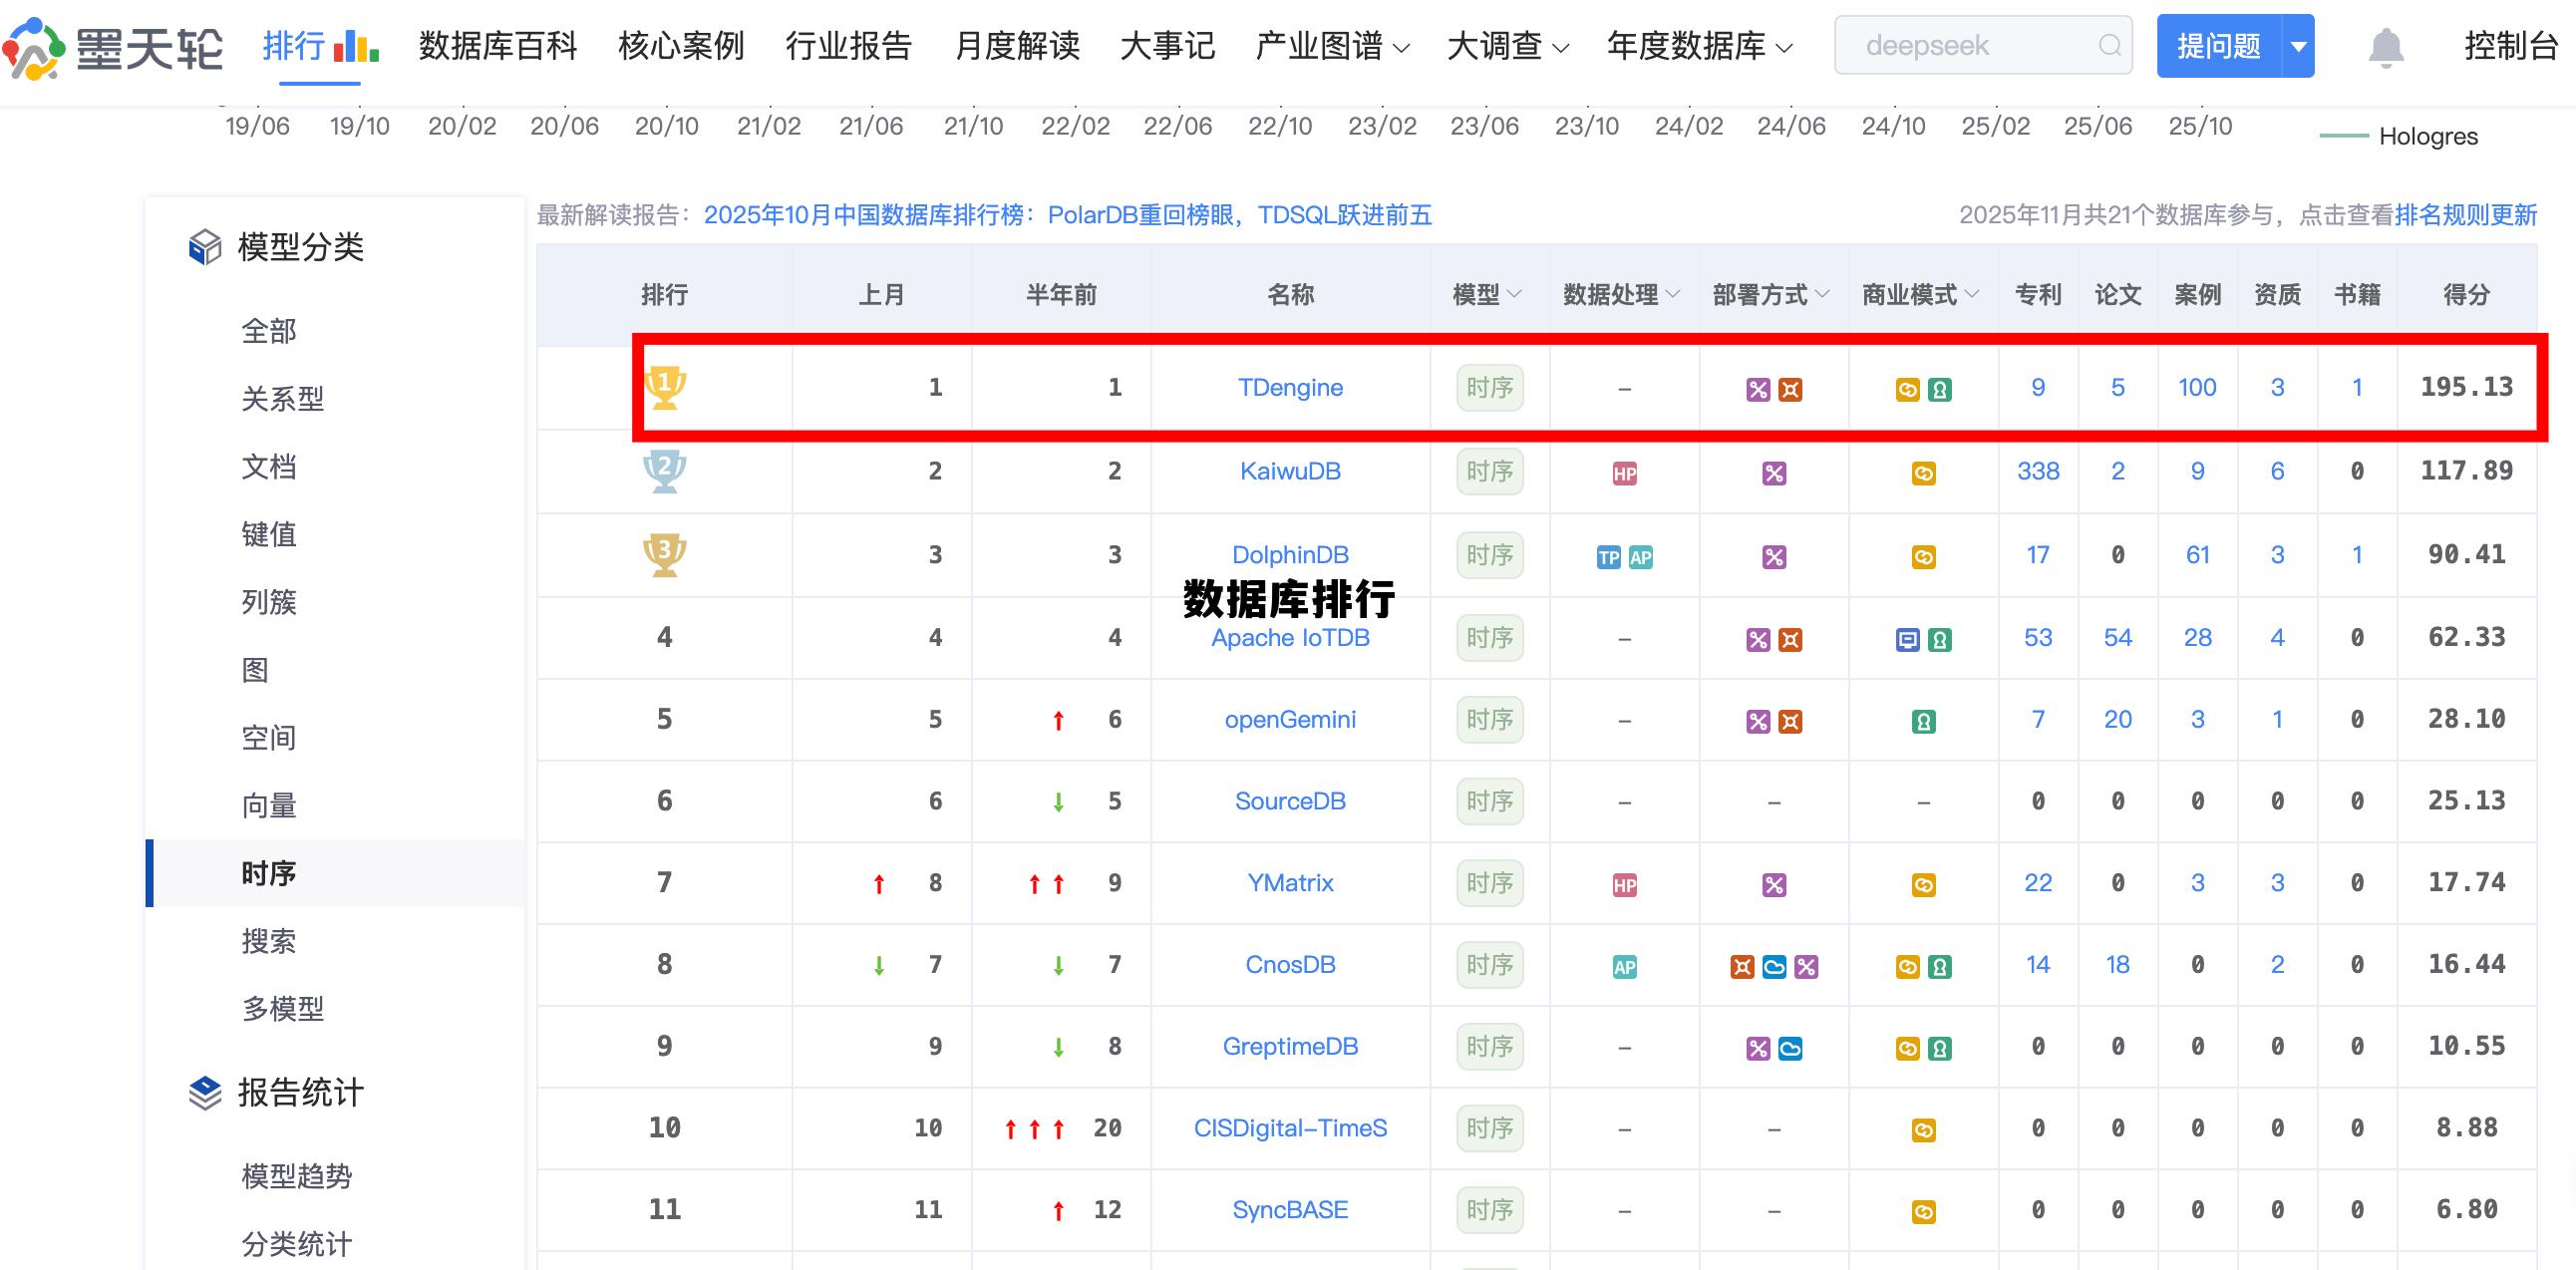Open the TDengine database link
The height and width of the screenshot is (1270, 2576).
click(x=1290, y=387)
